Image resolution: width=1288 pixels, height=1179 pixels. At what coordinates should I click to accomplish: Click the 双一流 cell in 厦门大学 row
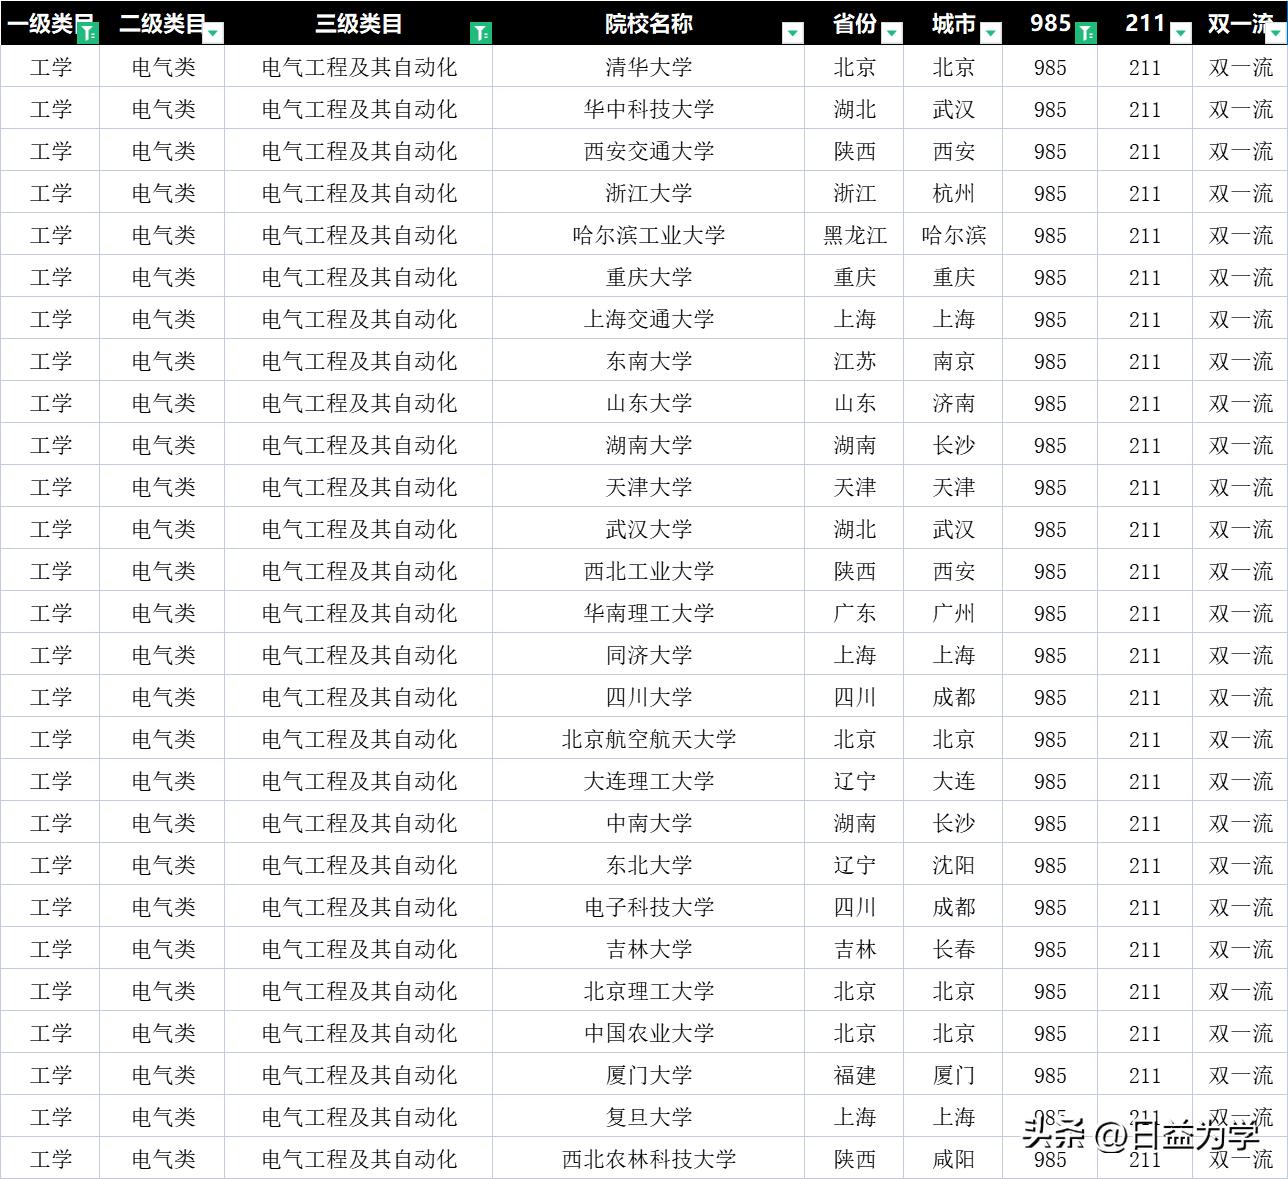1240,1075
